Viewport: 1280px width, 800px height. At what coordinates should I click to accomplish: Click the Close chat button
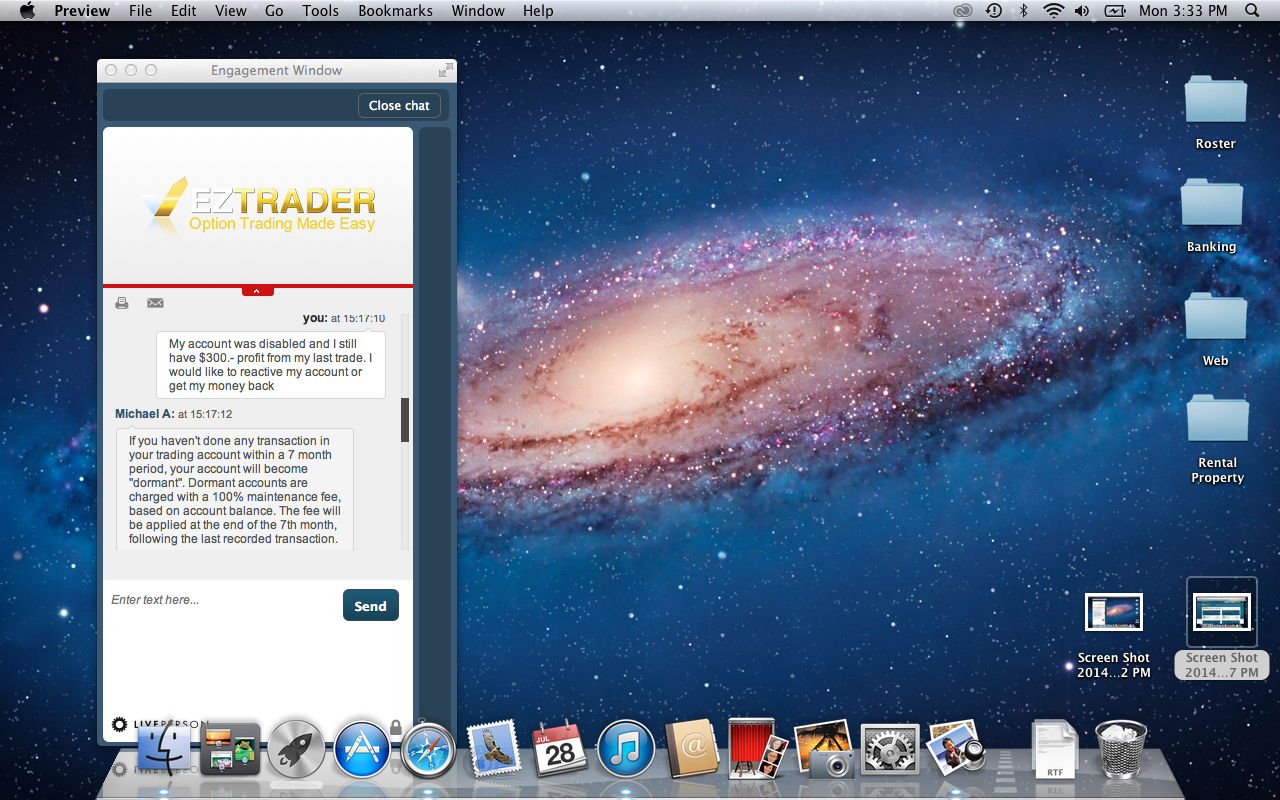tap(399, 105)
